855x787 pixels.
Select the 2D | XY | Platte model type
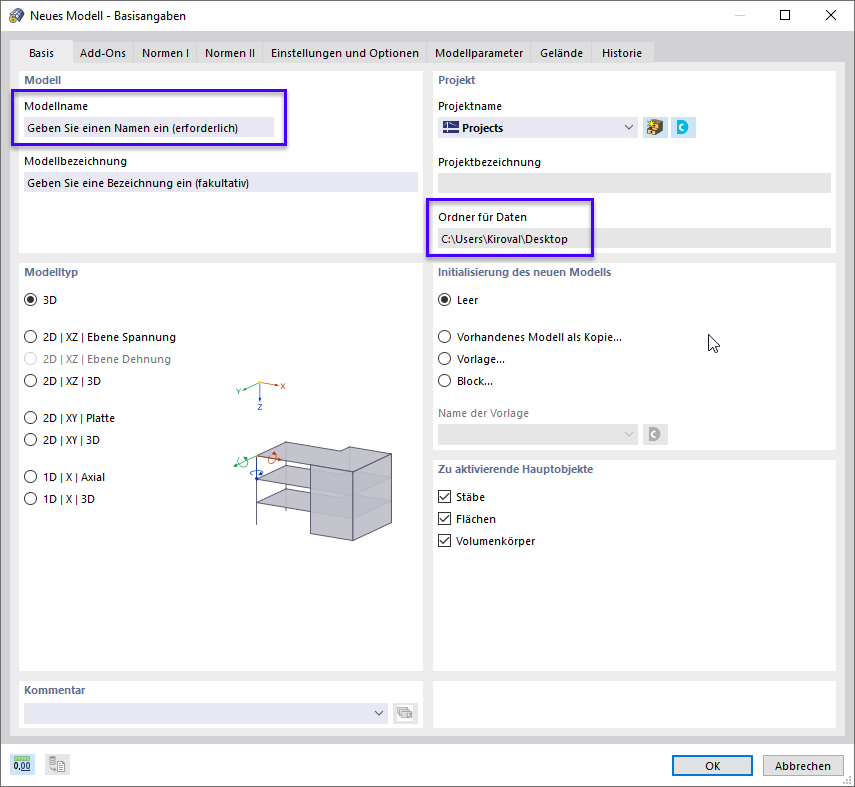30,418
